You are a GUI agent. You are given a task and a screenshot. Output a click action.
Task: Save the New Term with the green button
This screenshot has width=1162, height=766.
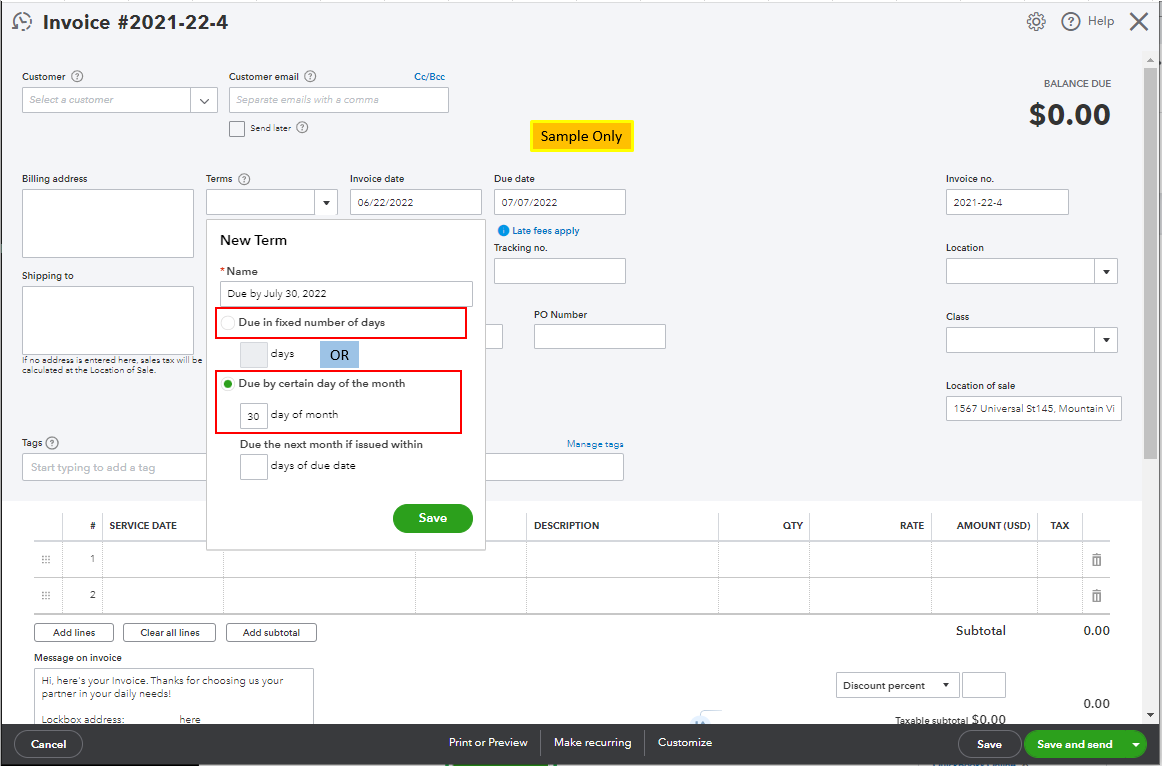(x=432, y=518)
